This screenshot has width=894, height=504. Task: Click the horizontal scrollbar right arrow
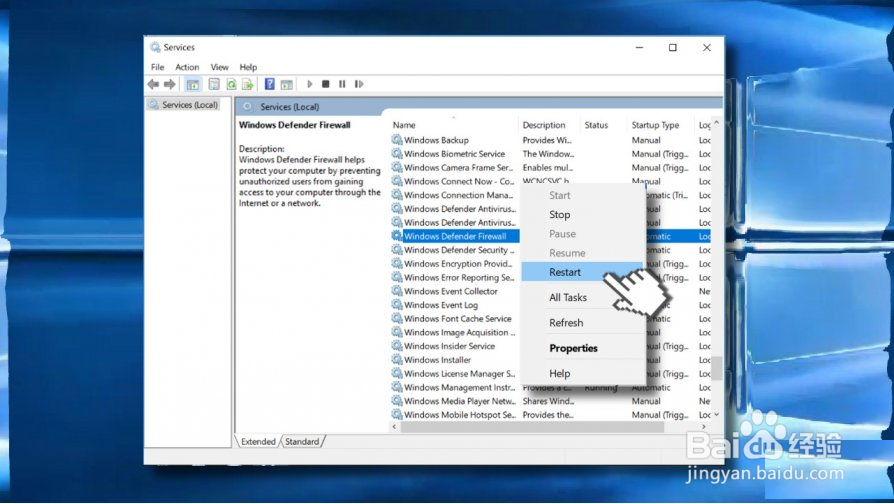point(704,426)
